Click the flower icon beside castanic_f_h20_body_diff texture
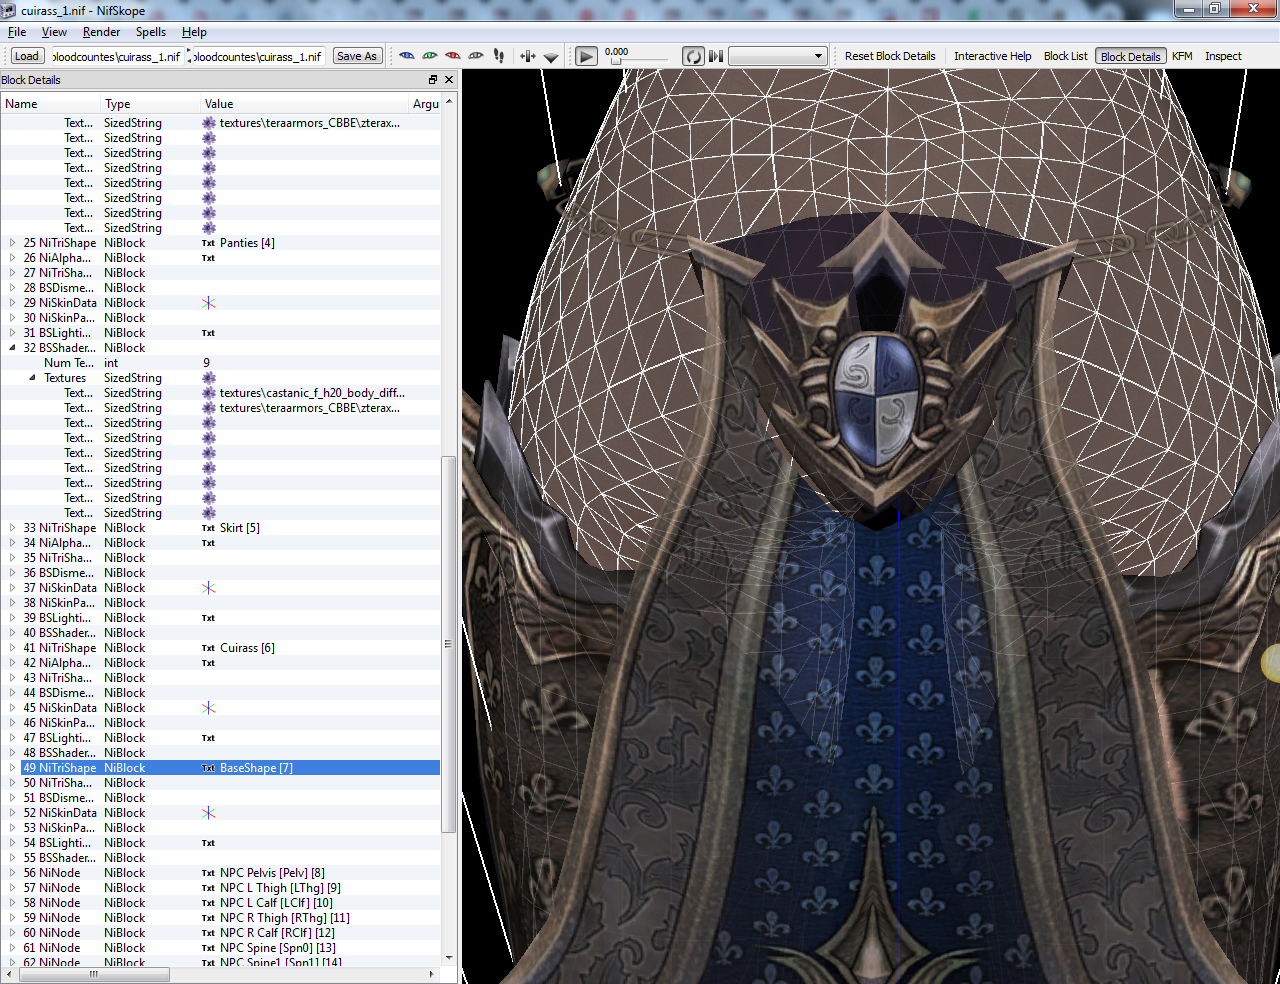 click(209, 393)
